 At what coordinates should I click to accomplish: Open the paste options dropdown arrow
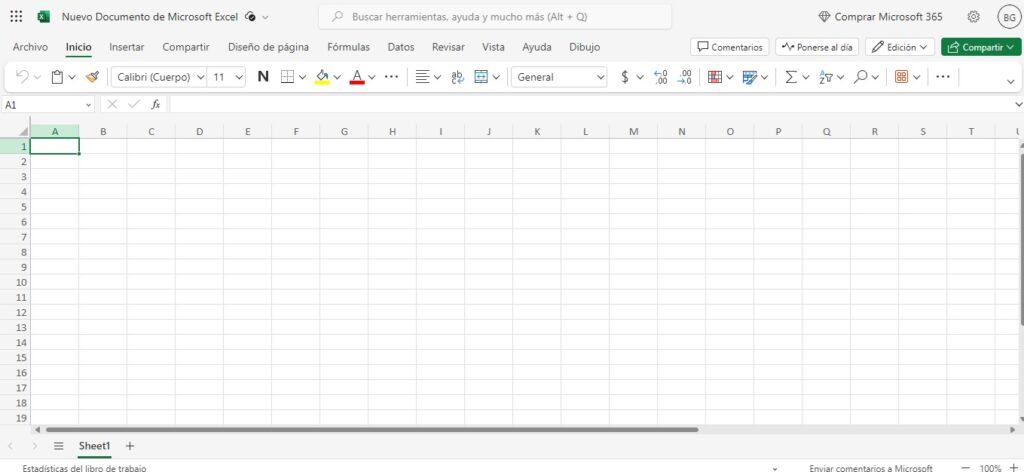coord(72,77)
